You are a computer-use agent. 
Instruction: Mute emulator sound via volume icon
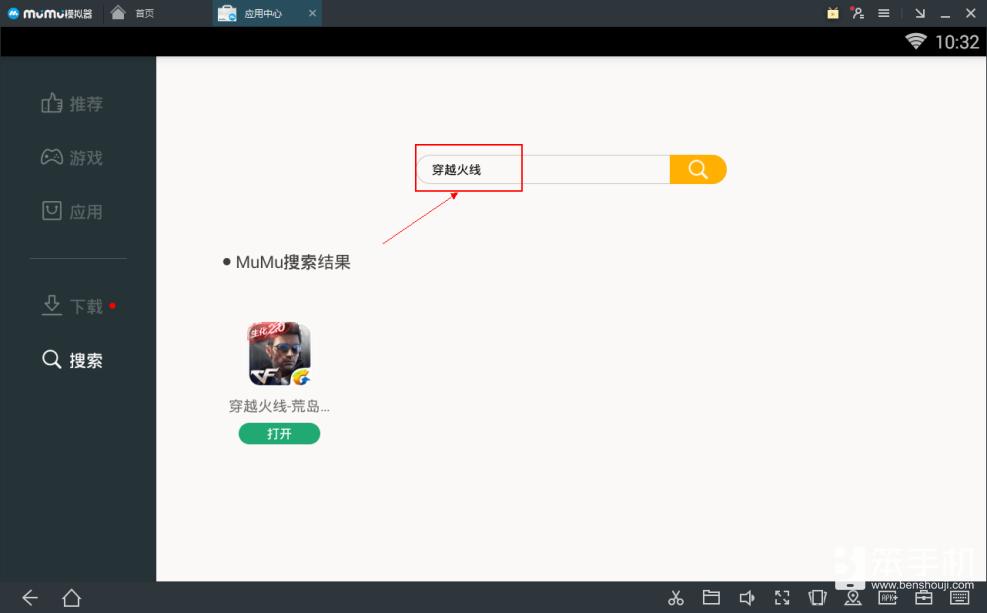746,597
